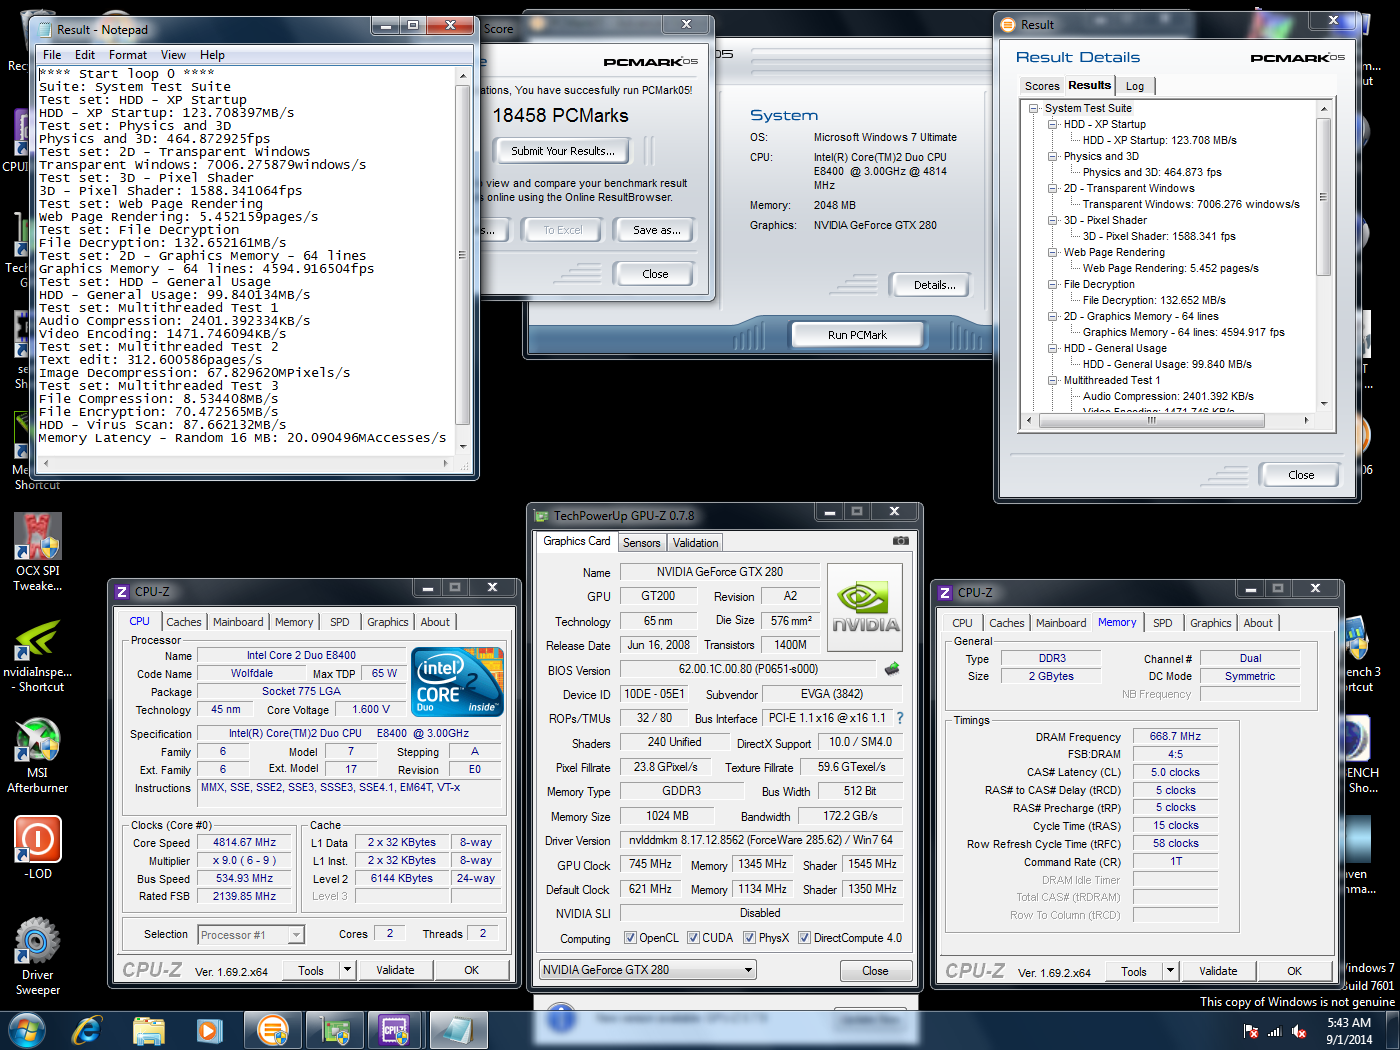Screen dimensions: 1400x1050
Task: Click the GPU-Z BIOS save icon
Action: coord(892,669)
